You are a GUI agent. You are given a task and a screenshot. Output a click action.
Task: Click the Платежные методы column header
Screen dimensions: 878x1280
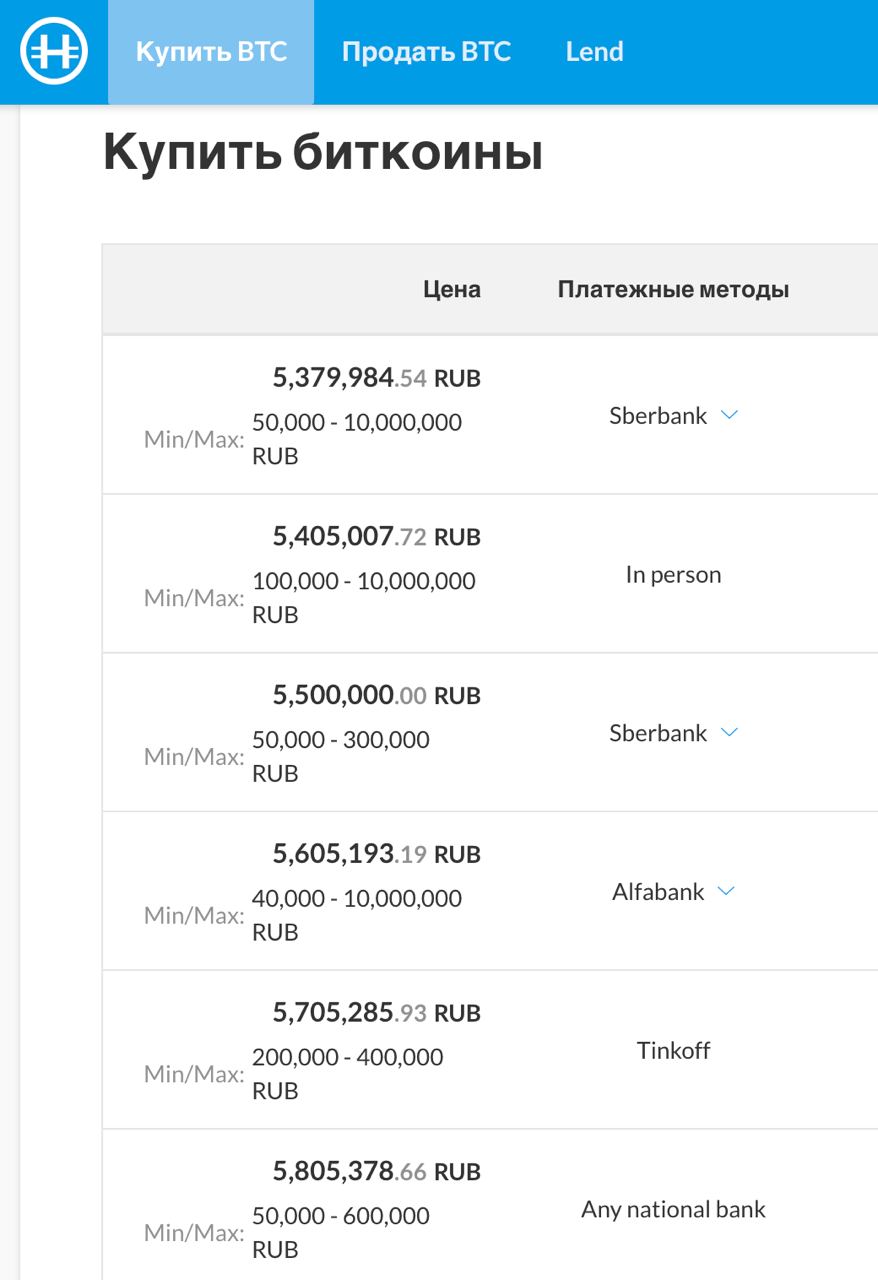(x=673, y=289)
